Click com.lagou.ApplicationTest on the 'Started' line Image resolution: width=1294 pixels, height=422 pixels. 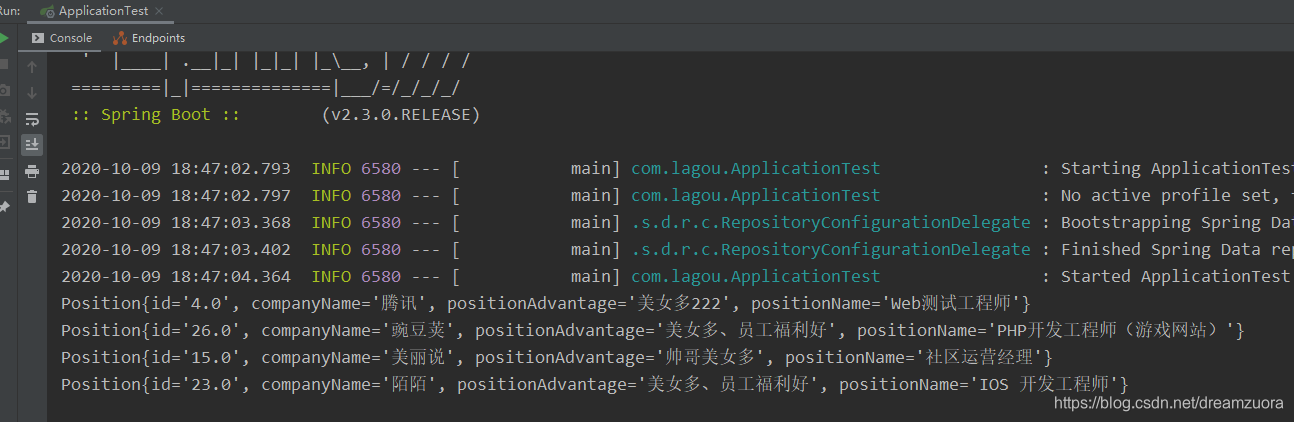pos(756,277)
